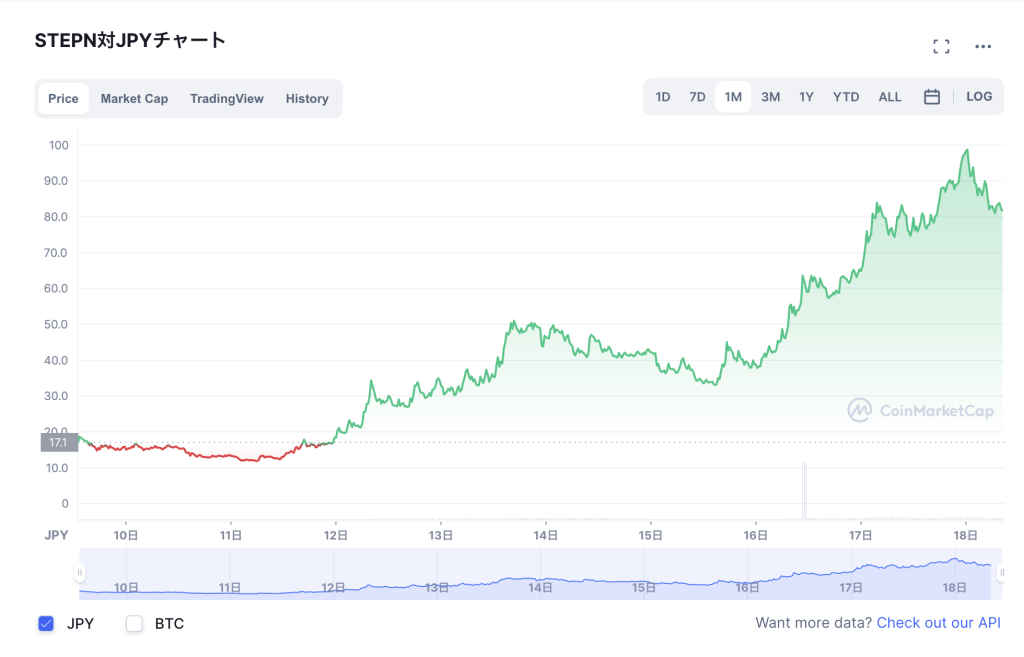This screenshot has height=657, width=1024.
Task: Select the History tab
Action: (x=307, y=99)
